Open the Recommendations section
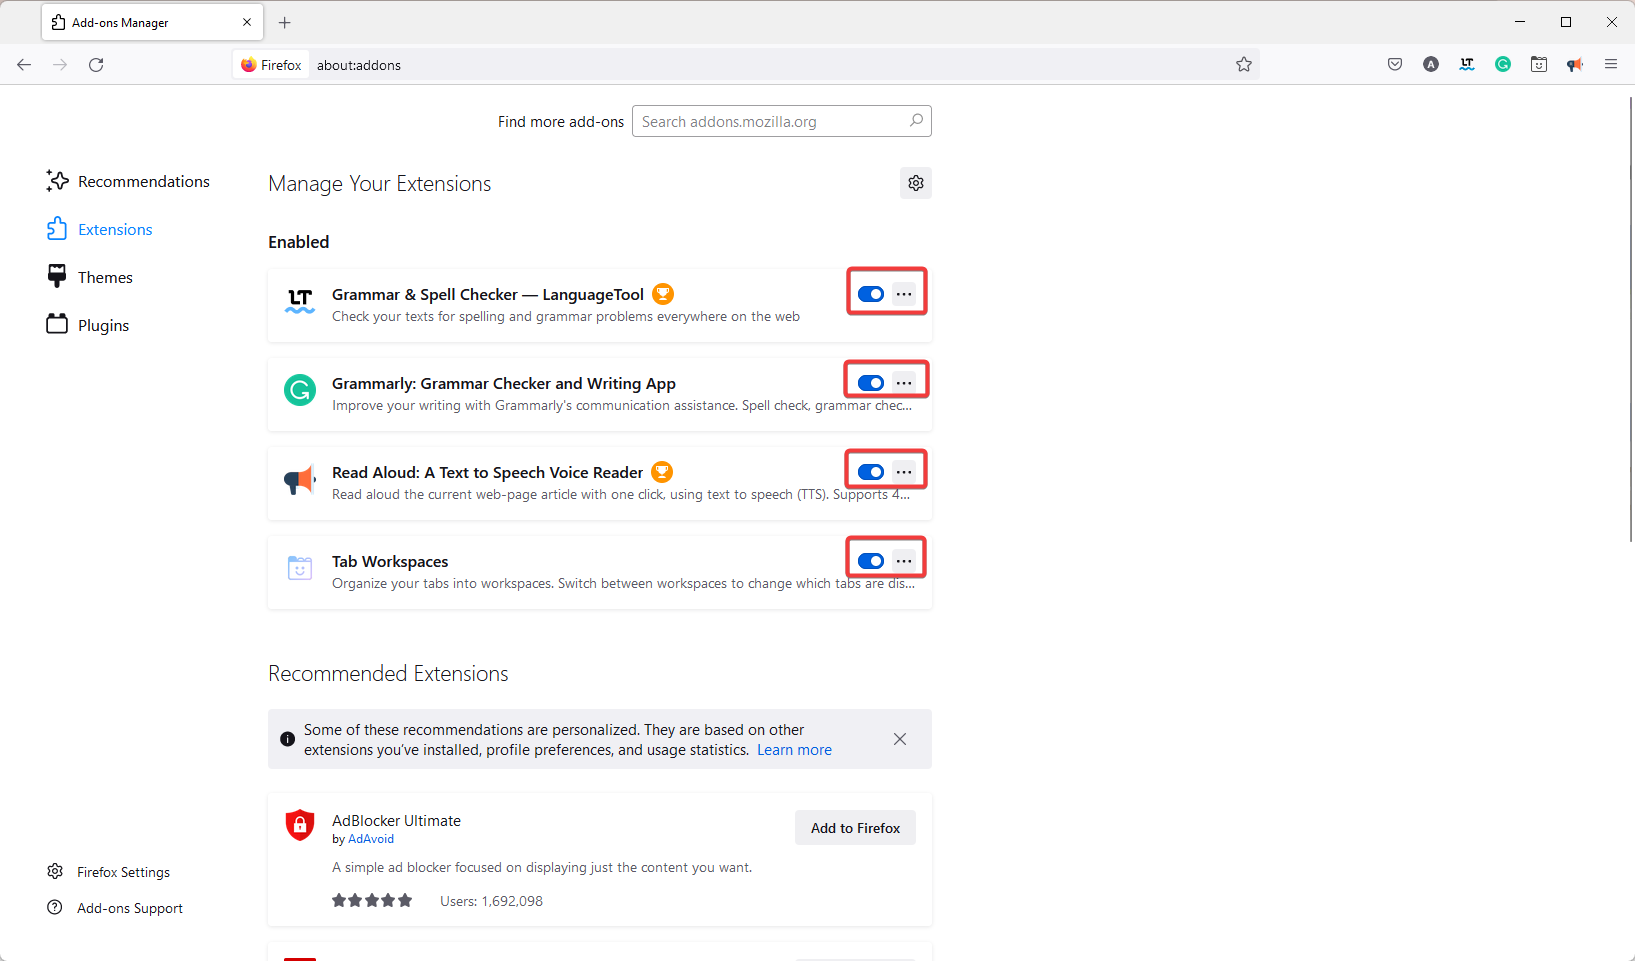The image size is (1635, 961). point(128,181)
